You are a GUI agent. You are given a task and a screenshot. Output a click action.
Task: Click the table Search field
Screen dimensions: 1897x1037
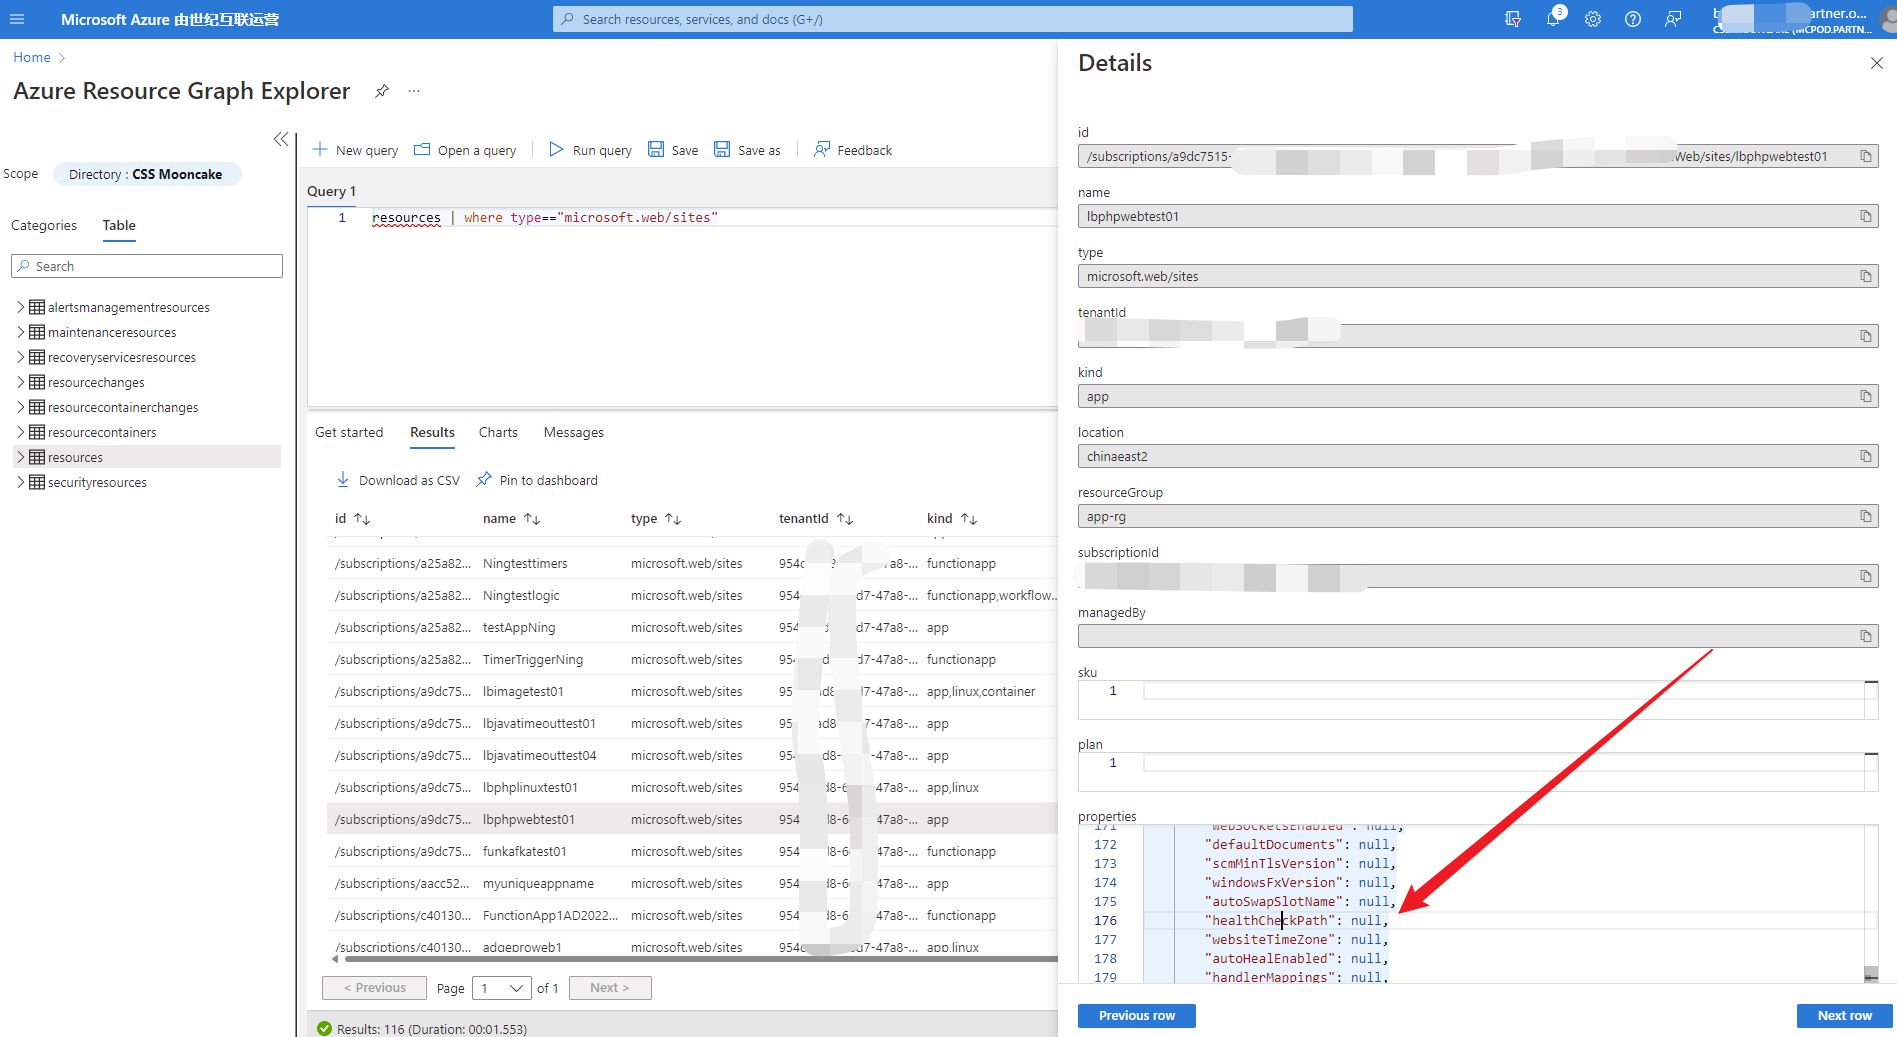click(146, 265)
